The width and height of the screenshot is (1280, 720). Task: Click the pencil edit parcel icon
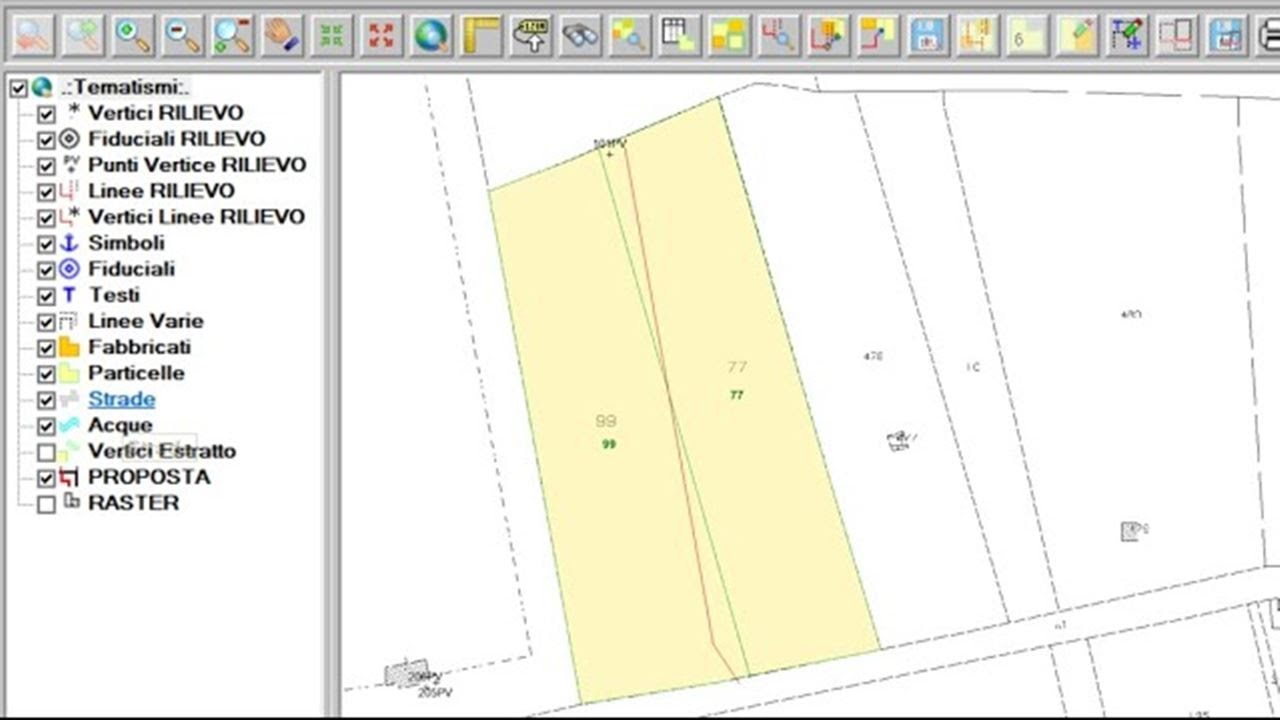coord(1077,36)
